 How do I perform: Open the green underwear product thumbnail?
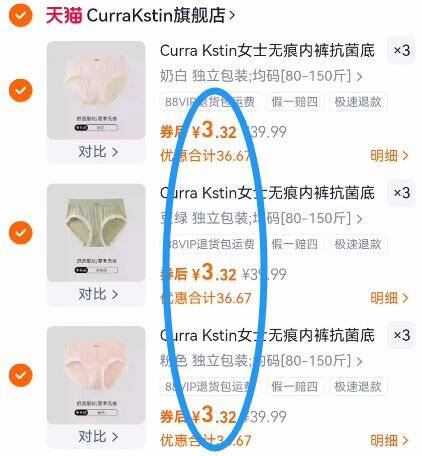96,232
